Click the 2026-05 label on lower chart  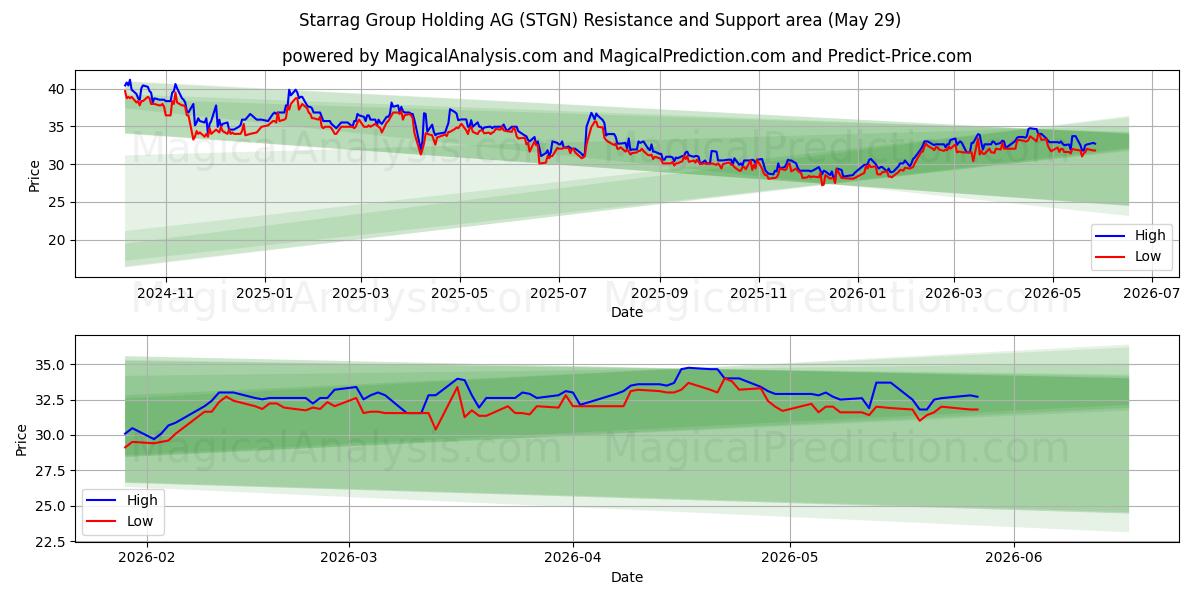coord(790,558)
